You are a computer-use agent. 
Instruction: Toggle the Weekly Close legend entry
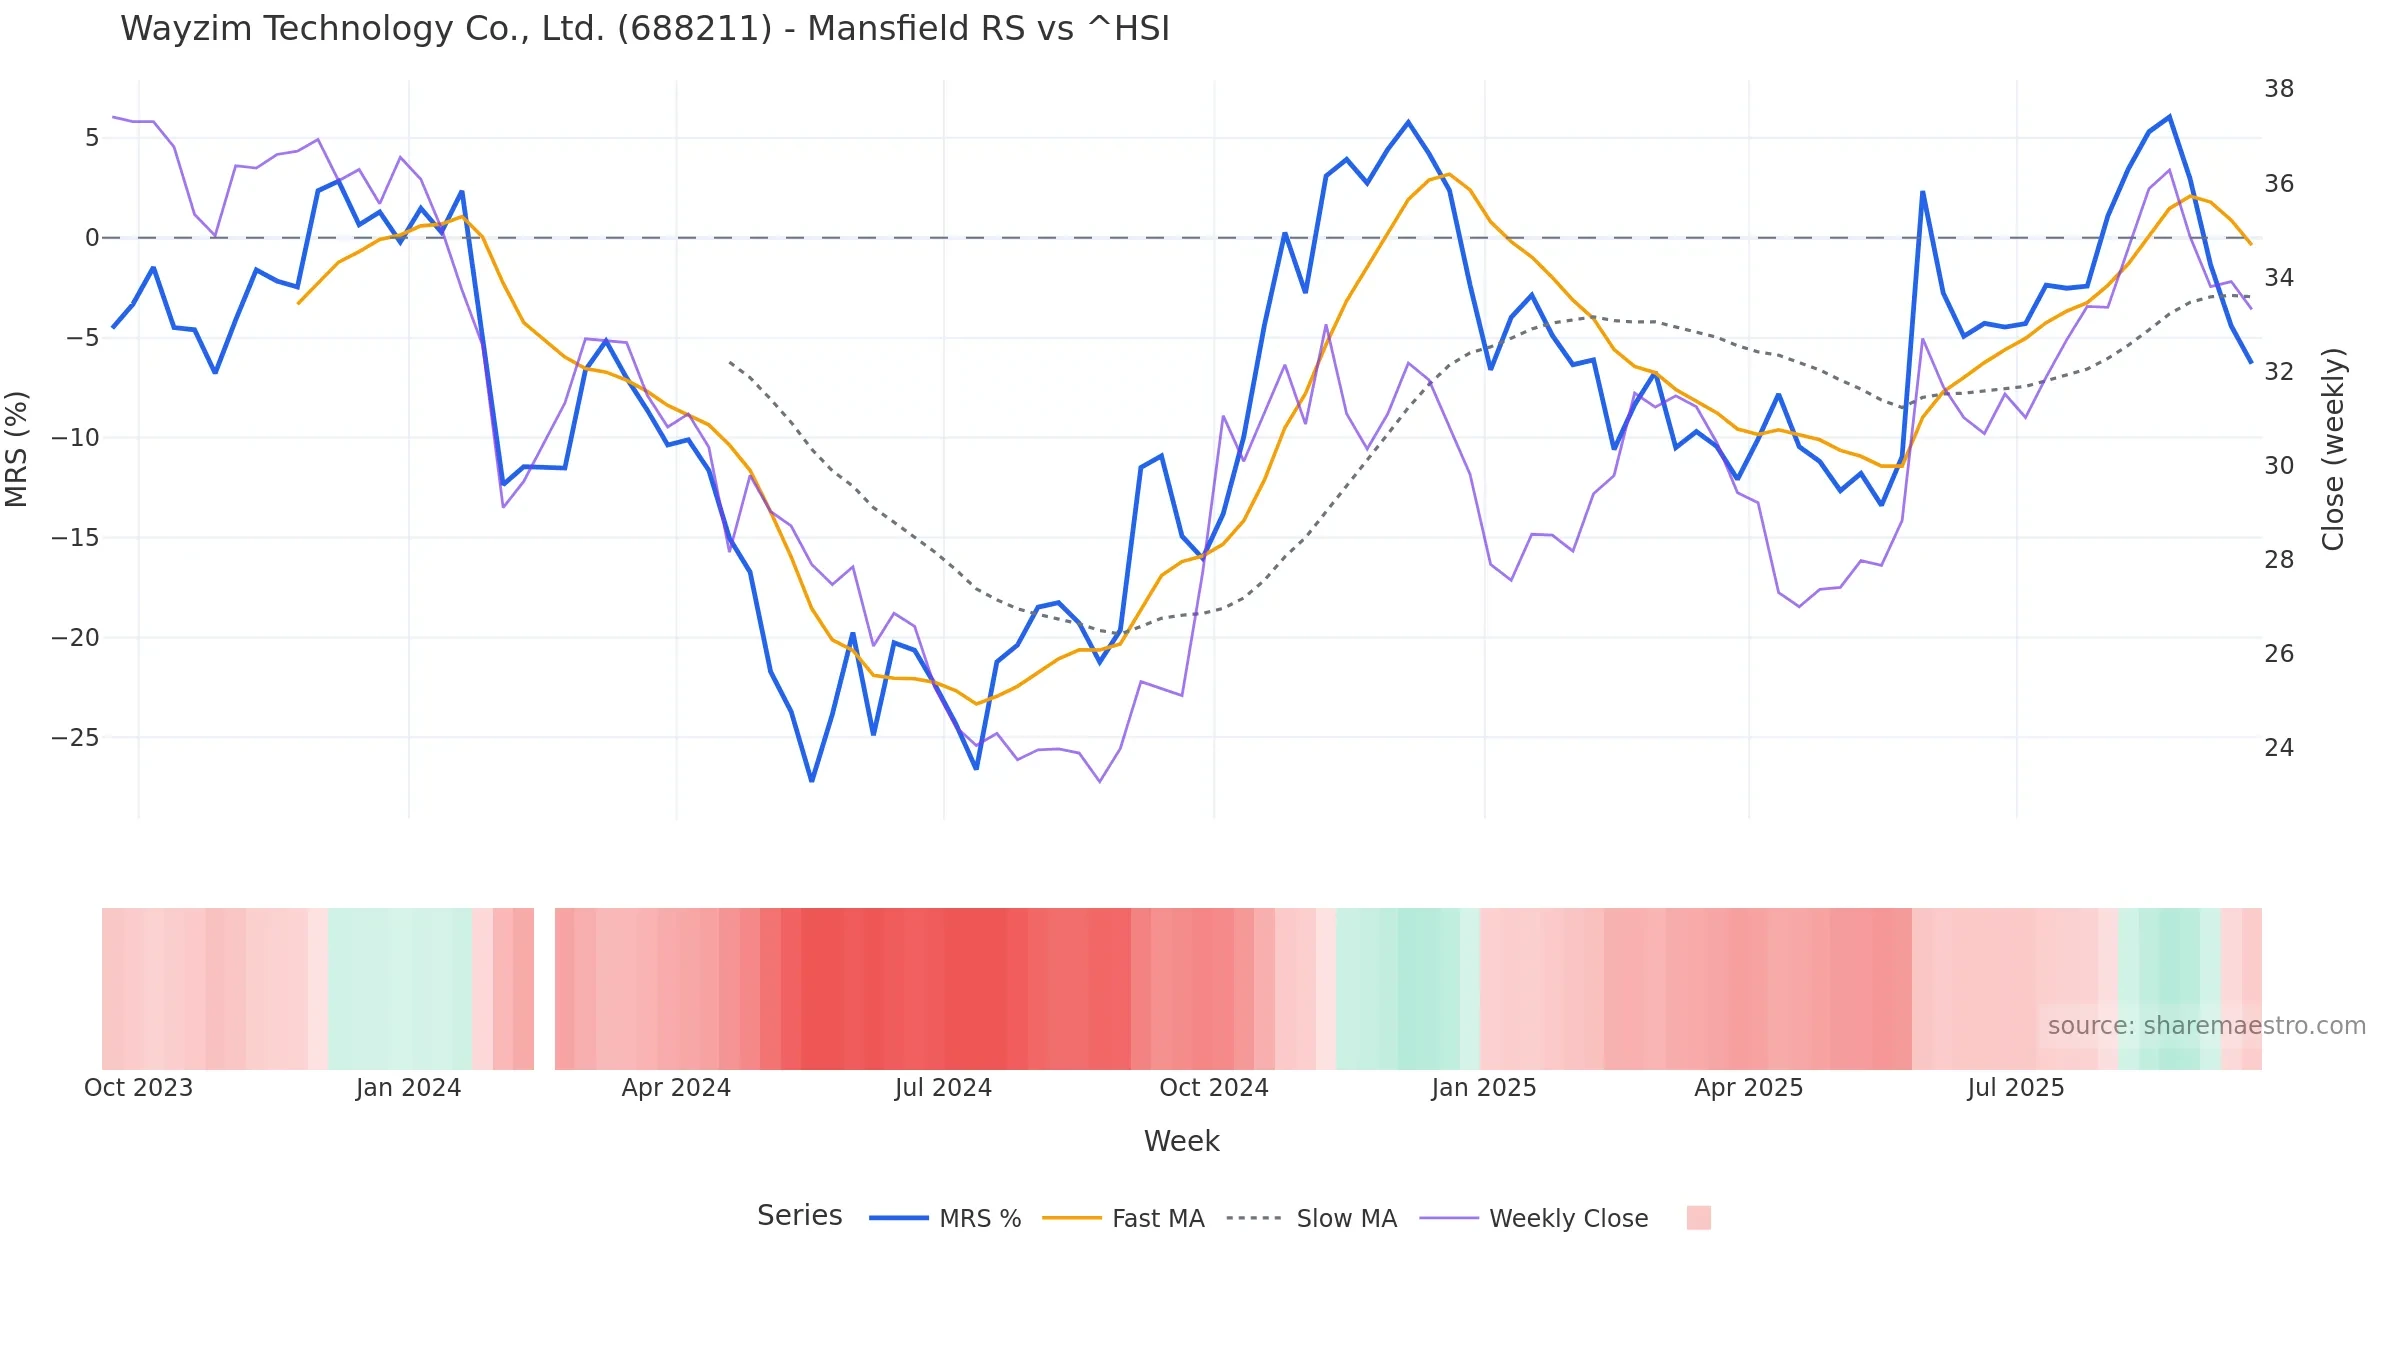[1534, 1218]
